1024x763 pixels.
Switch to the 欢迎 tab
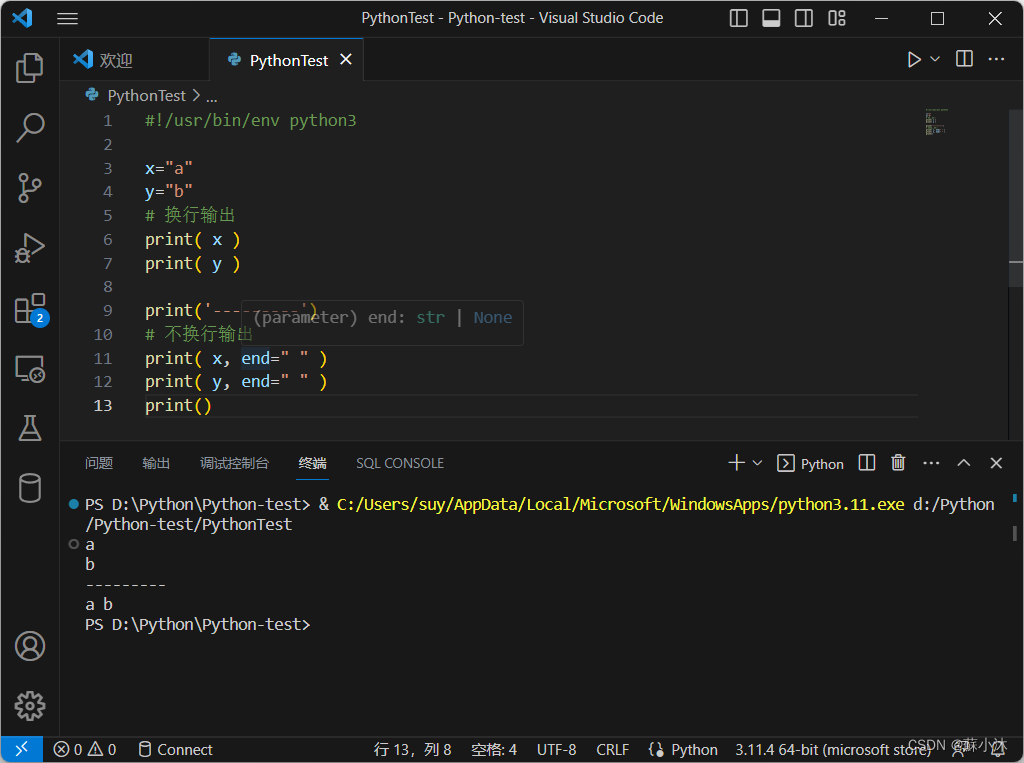coord(135,60)
